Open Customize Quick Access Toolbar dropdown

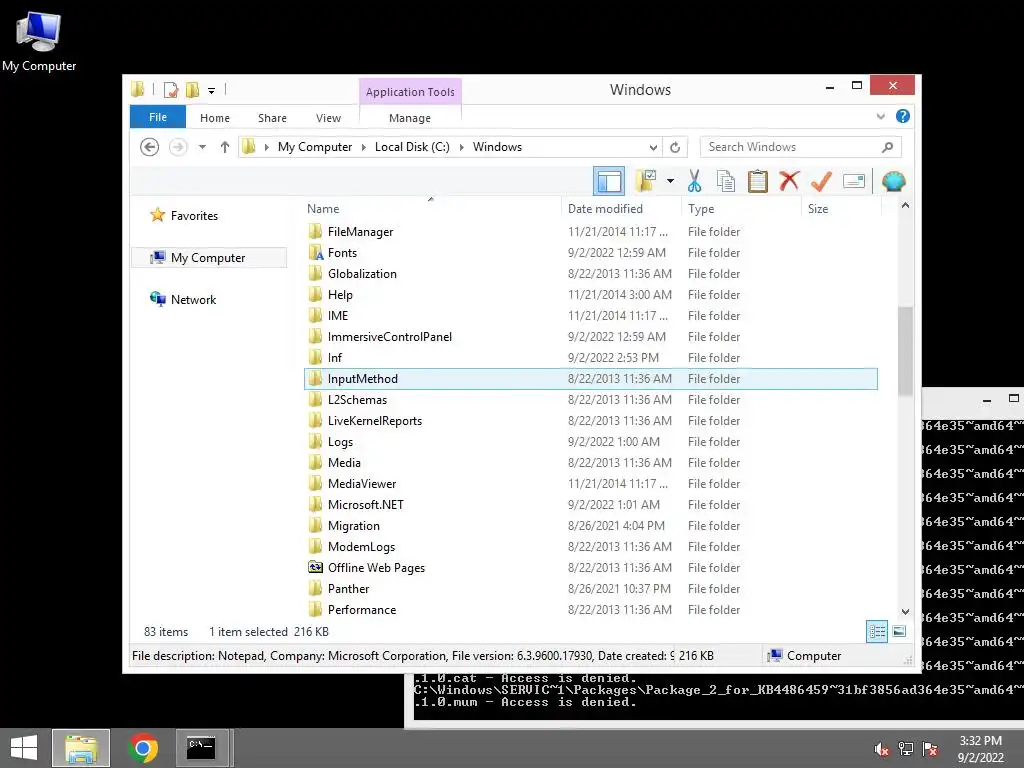(x=212, y=91)
